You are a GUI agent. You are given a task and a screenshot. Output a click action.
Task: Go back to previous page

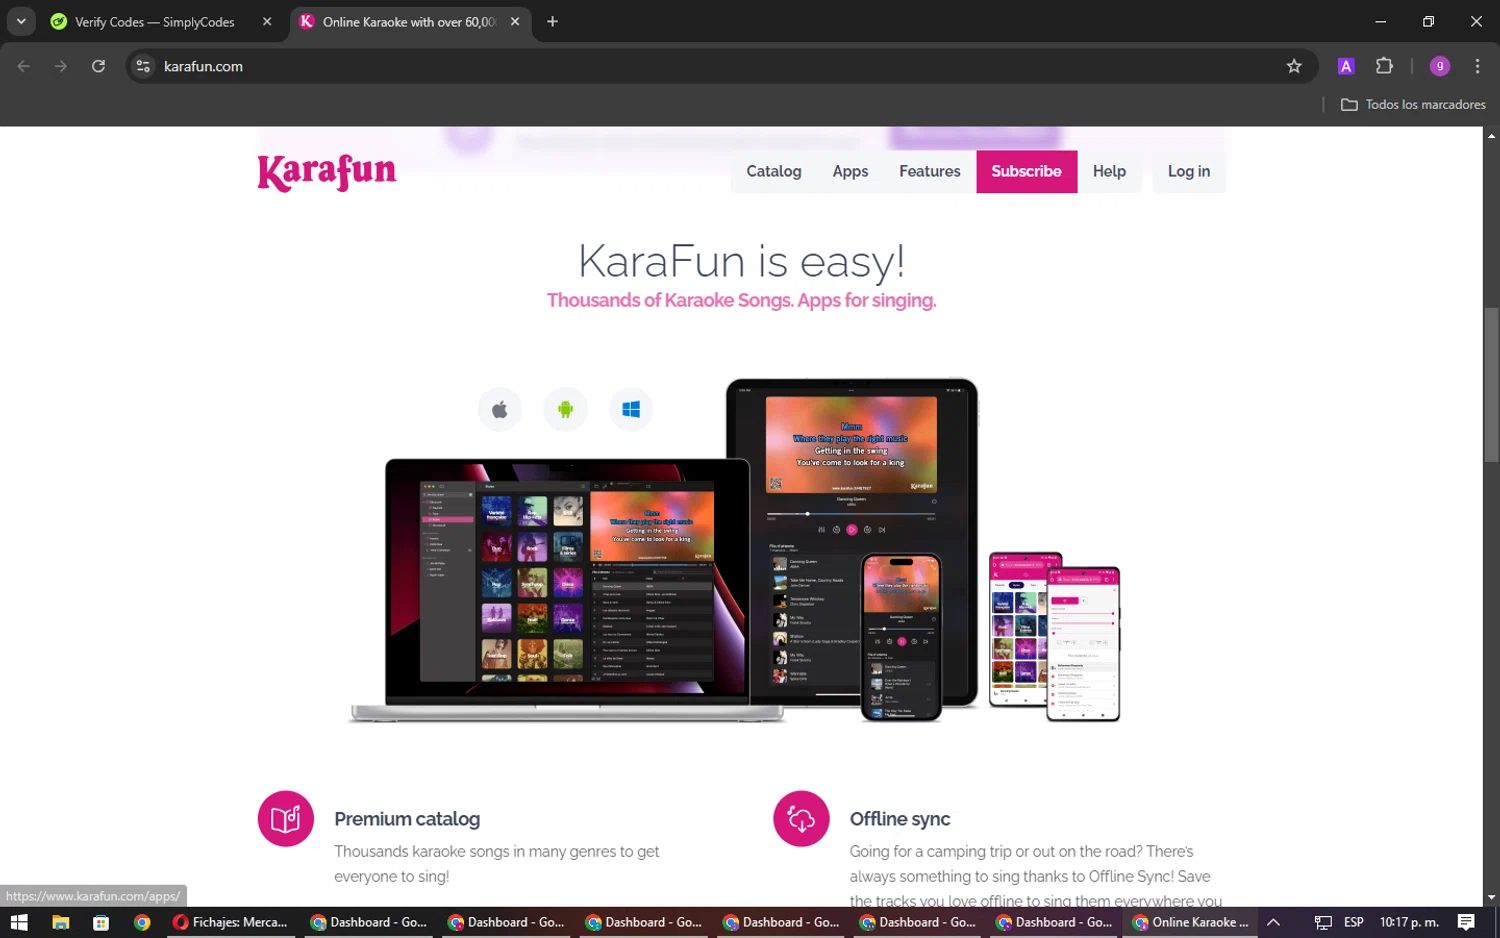[x=24, y=66]
